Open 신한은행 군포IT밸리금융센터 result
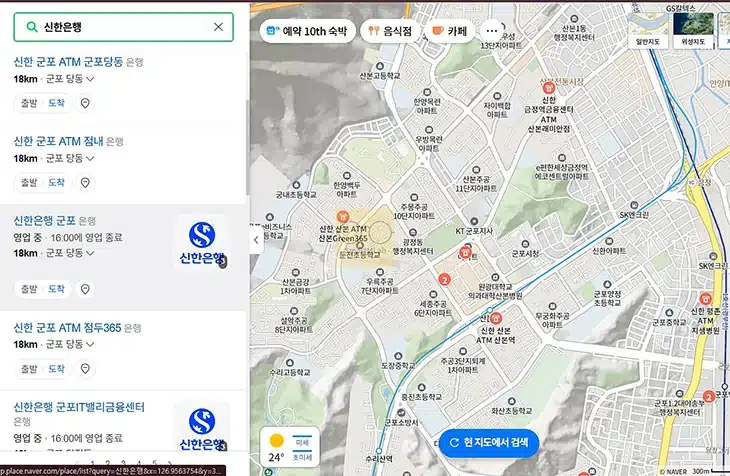Viewport: 730px width, 476px height. pyautogui.click(x=79, y=407)
